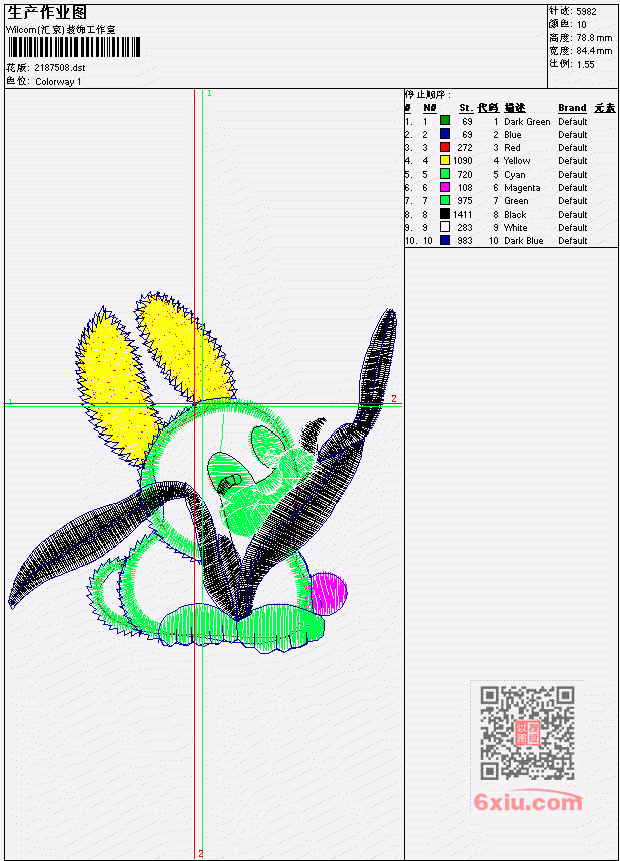620x861 pixels.
Task: Click the "描述" description column header
Action: [515, 108]
